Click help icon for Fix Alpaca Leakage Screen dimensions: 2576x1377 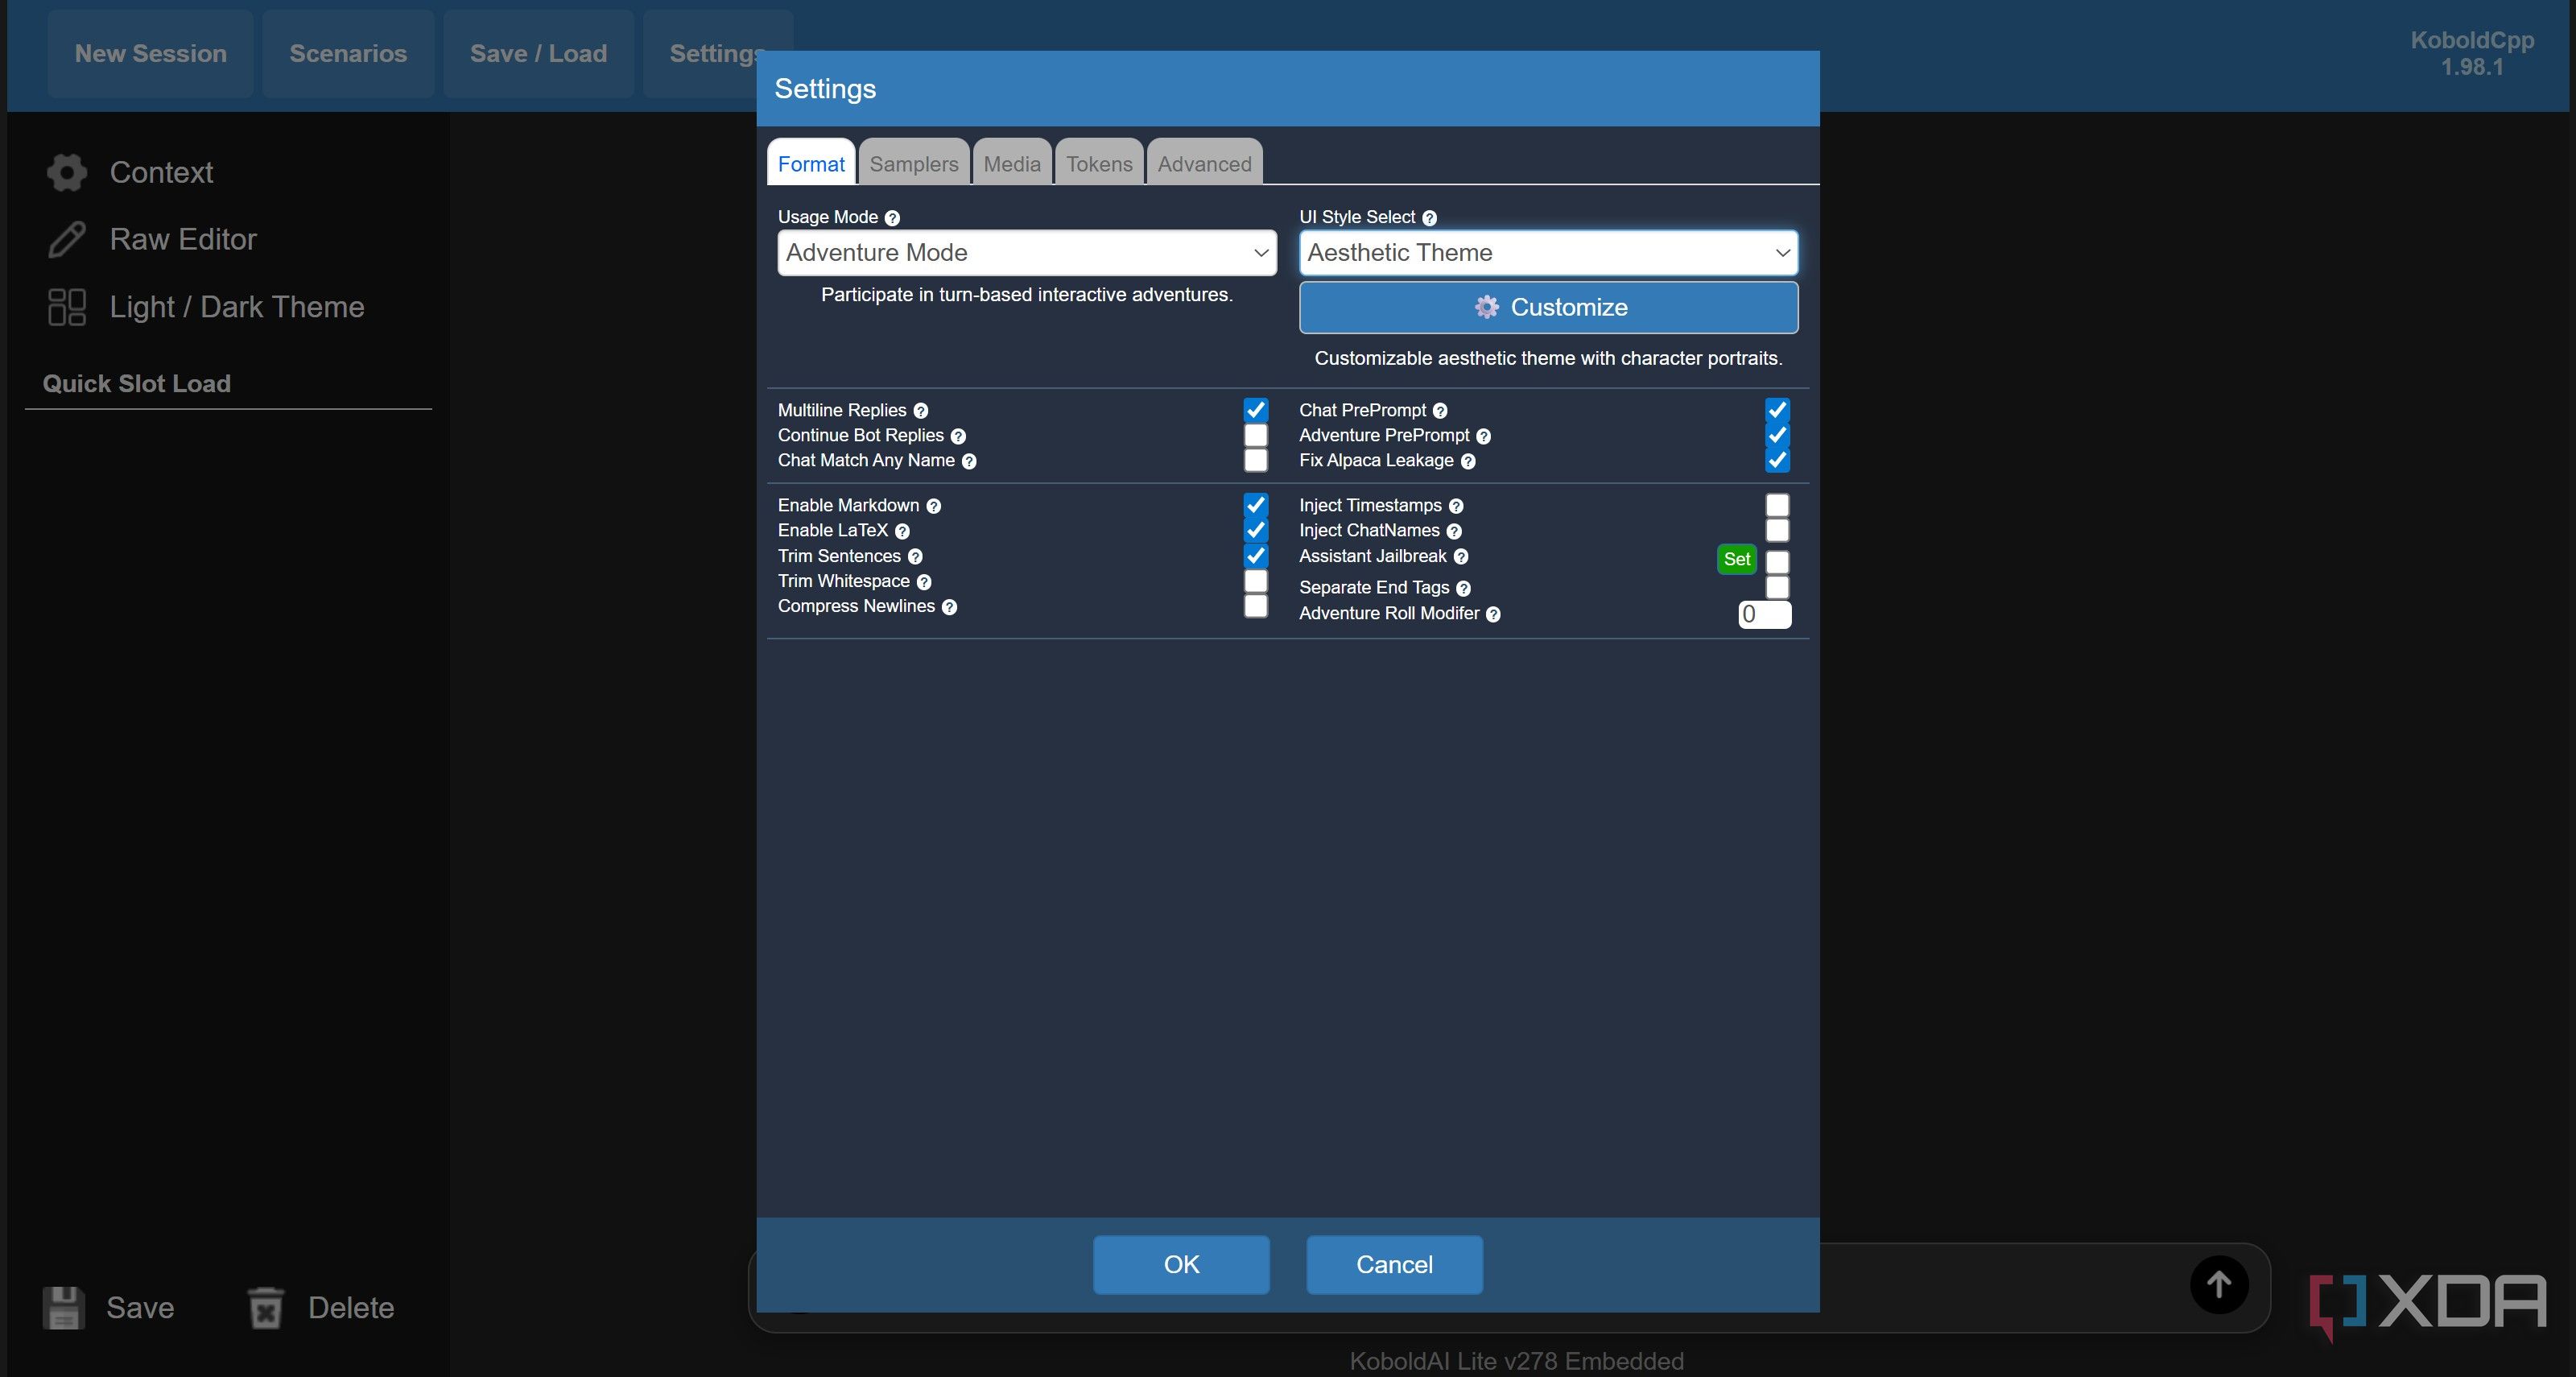click(x=1467, y=461)
